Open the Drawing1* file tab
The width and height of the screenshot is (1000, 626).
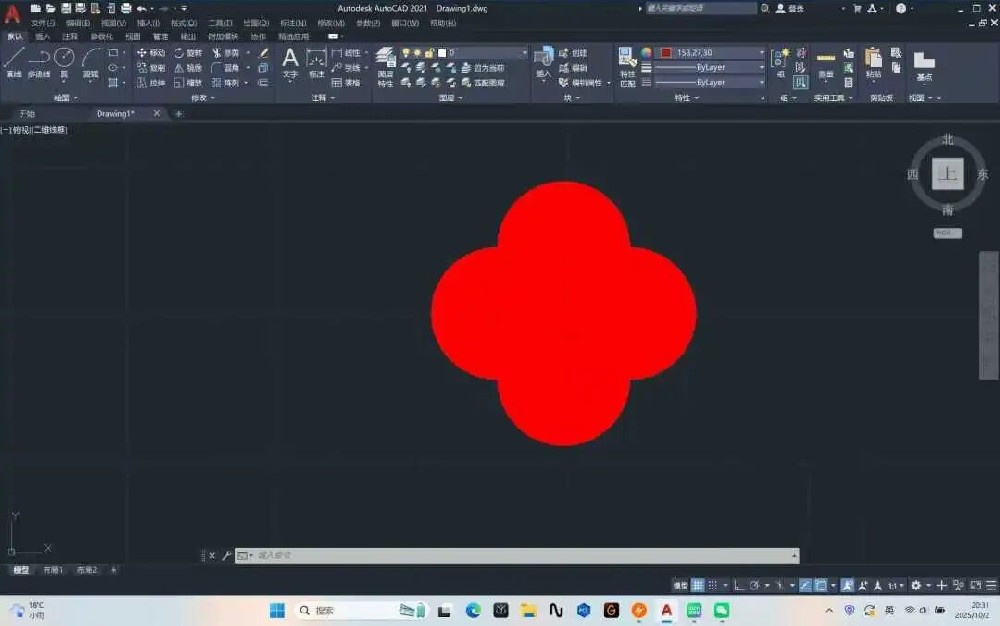[x=116, y=114]
